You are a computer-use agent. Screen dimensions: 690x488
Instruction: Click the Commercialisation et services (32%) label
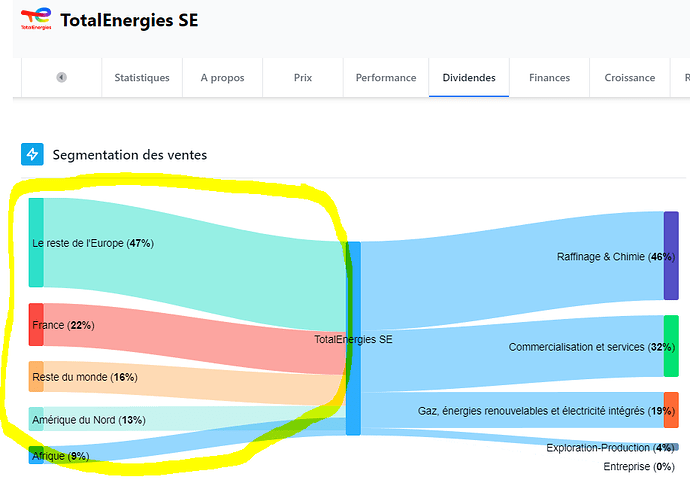pos(592,347)
